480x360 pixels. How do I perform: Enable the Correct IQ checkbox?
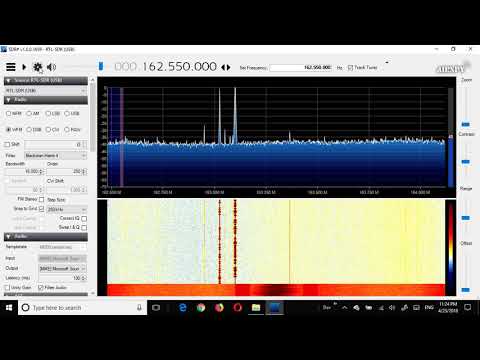click(84, 218)
